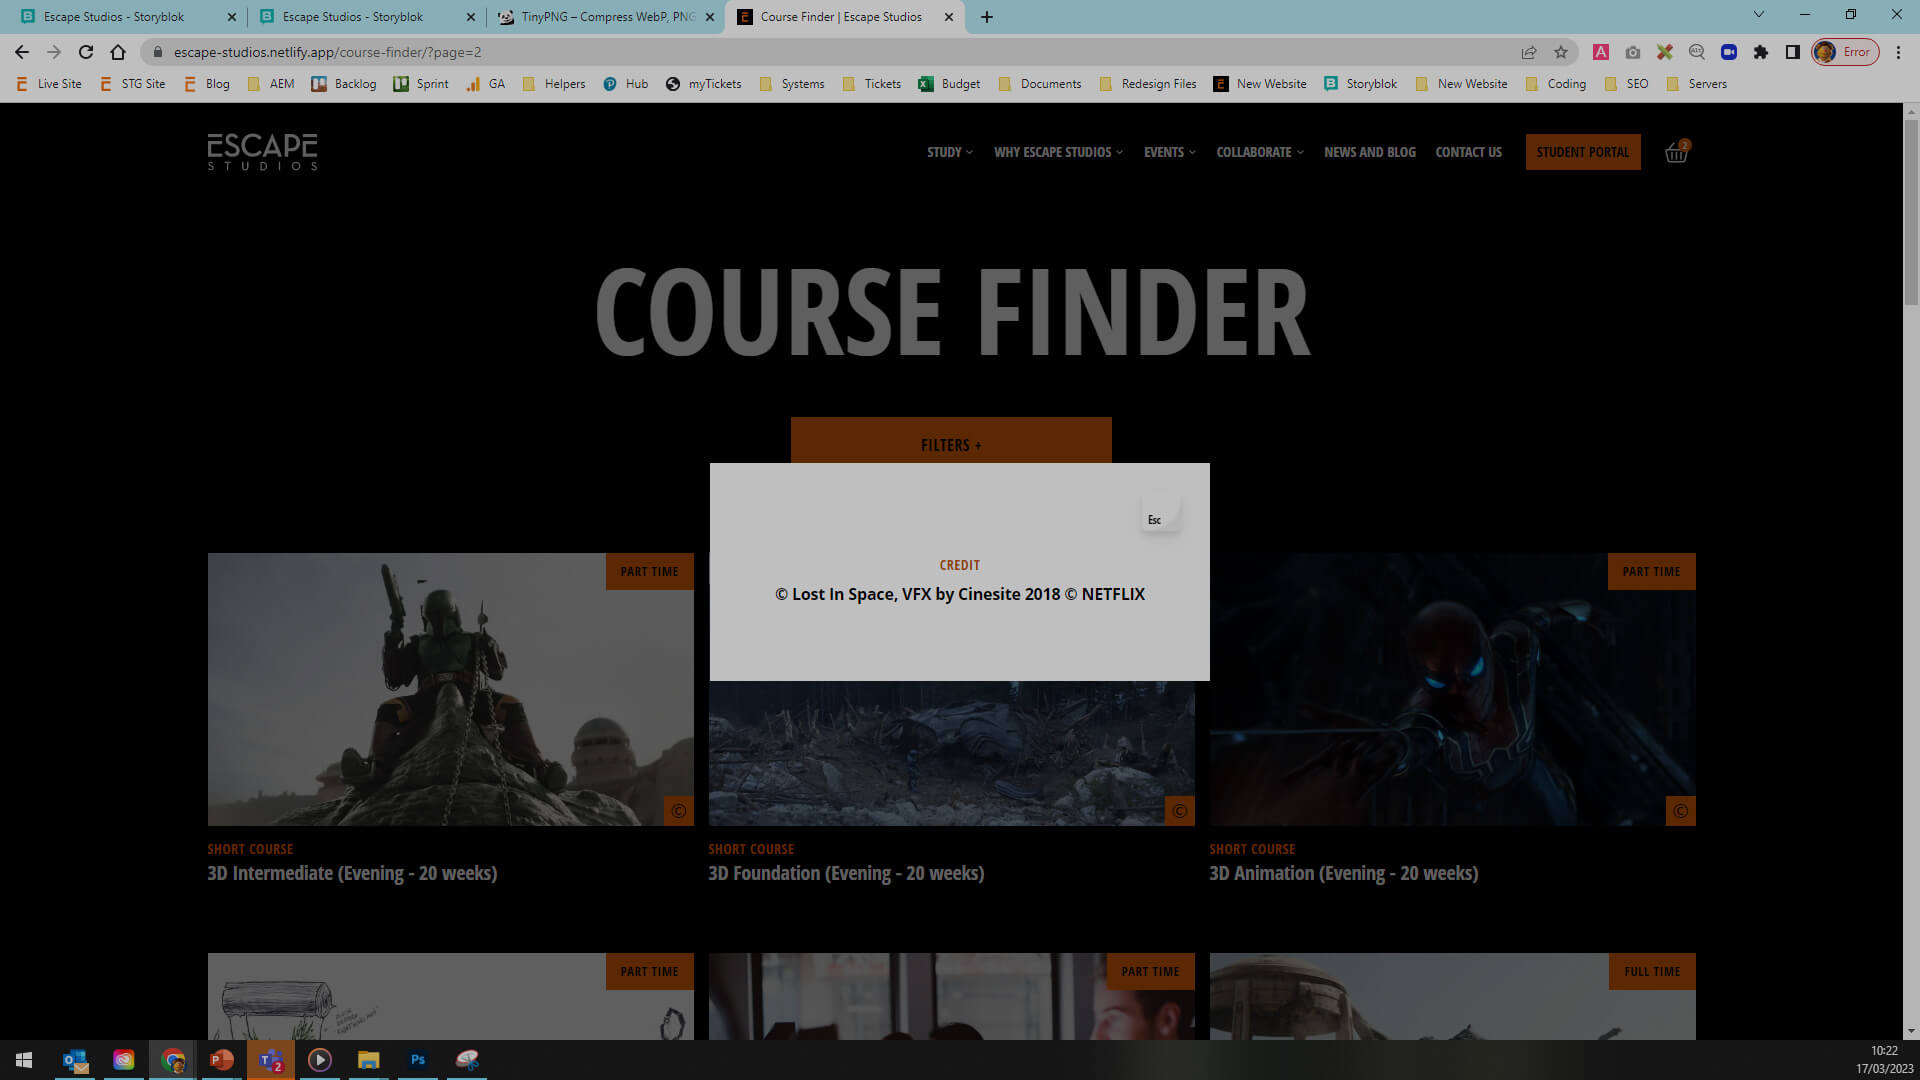Open PowerPoint from the taskbar

tap(222, 1060)
